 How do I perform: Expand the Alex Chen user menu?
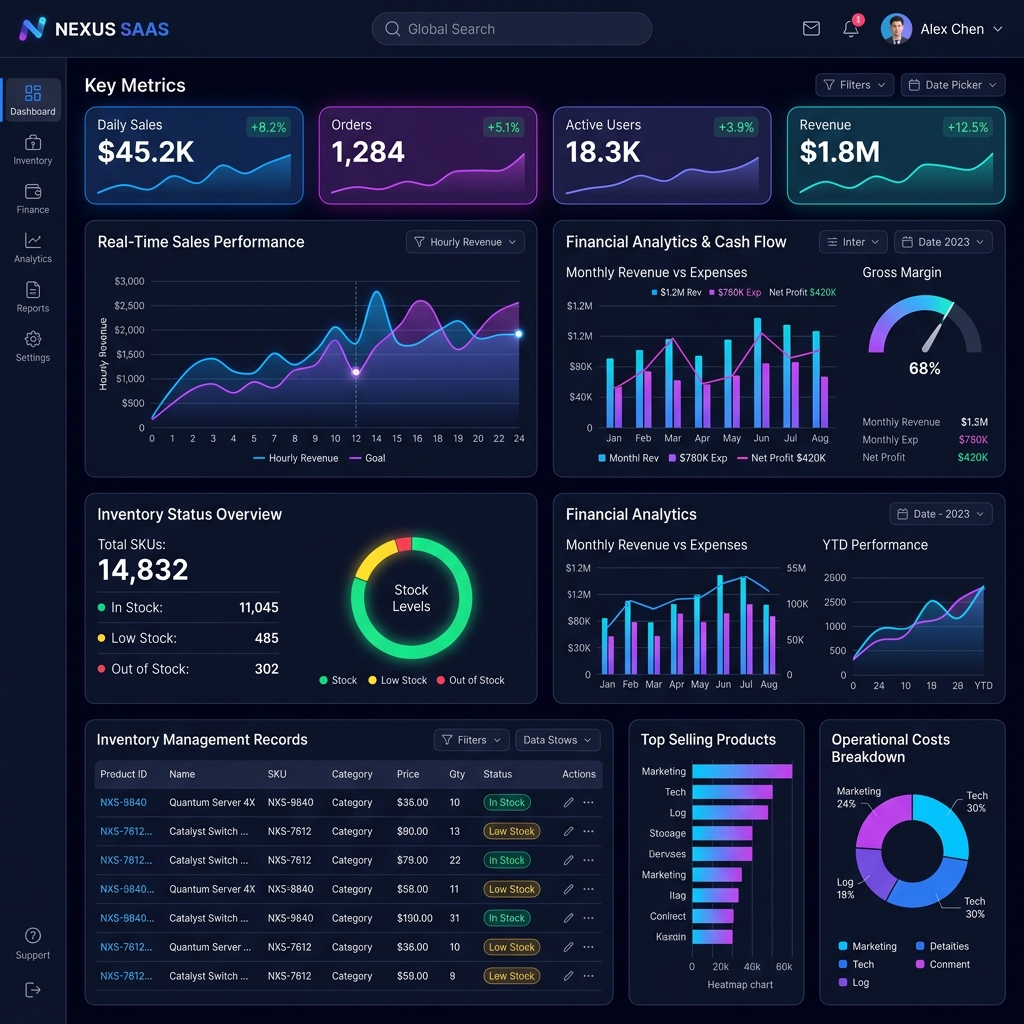pyautogui.click(x=941, y=29)
